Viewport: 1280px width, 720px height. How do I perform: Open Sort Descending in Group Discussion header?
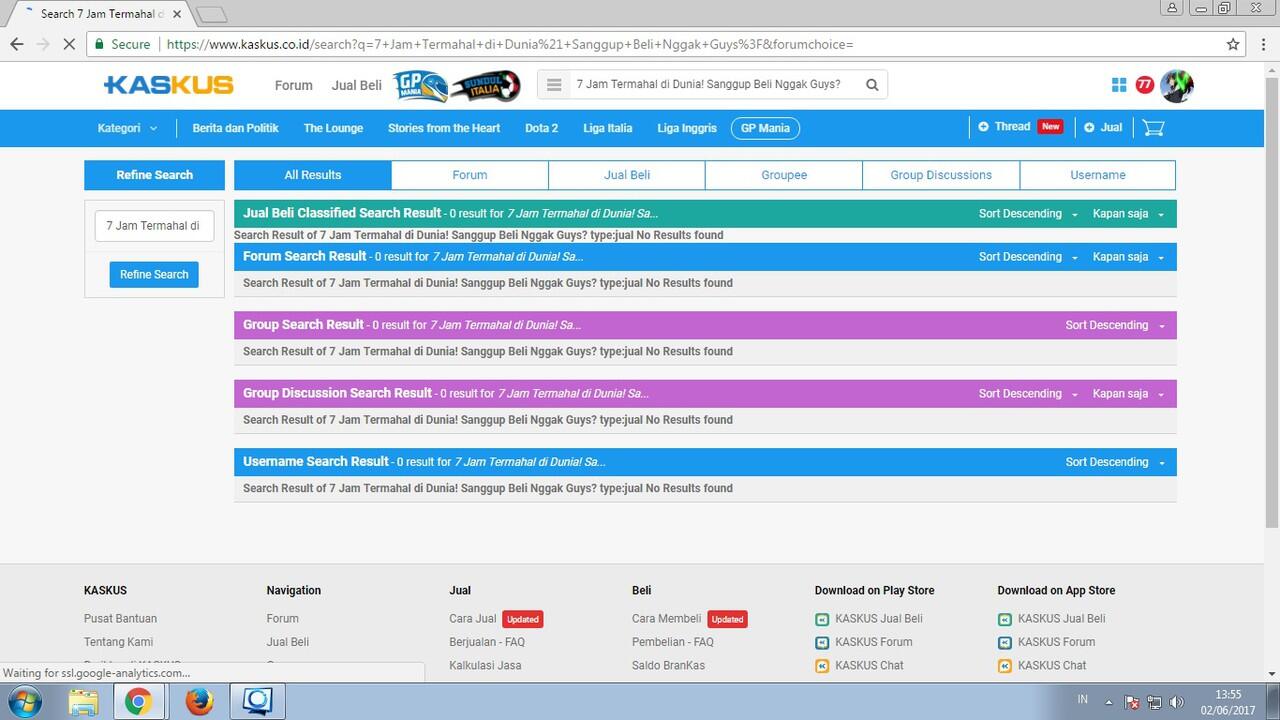click(x=1028, y=394)
